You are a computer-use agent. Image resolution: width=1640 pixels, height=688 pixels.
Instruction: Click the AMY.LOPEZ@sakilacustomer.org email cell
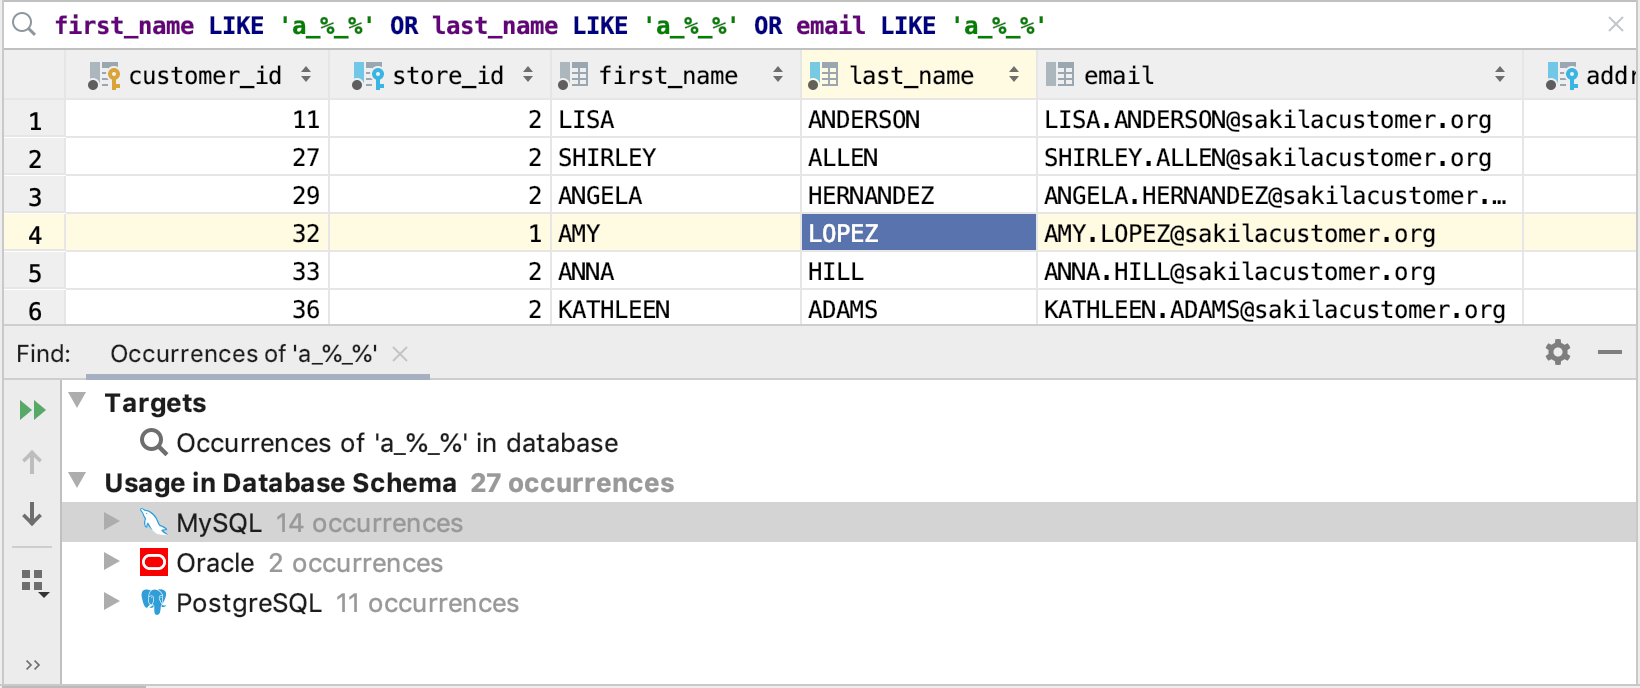1280,233
